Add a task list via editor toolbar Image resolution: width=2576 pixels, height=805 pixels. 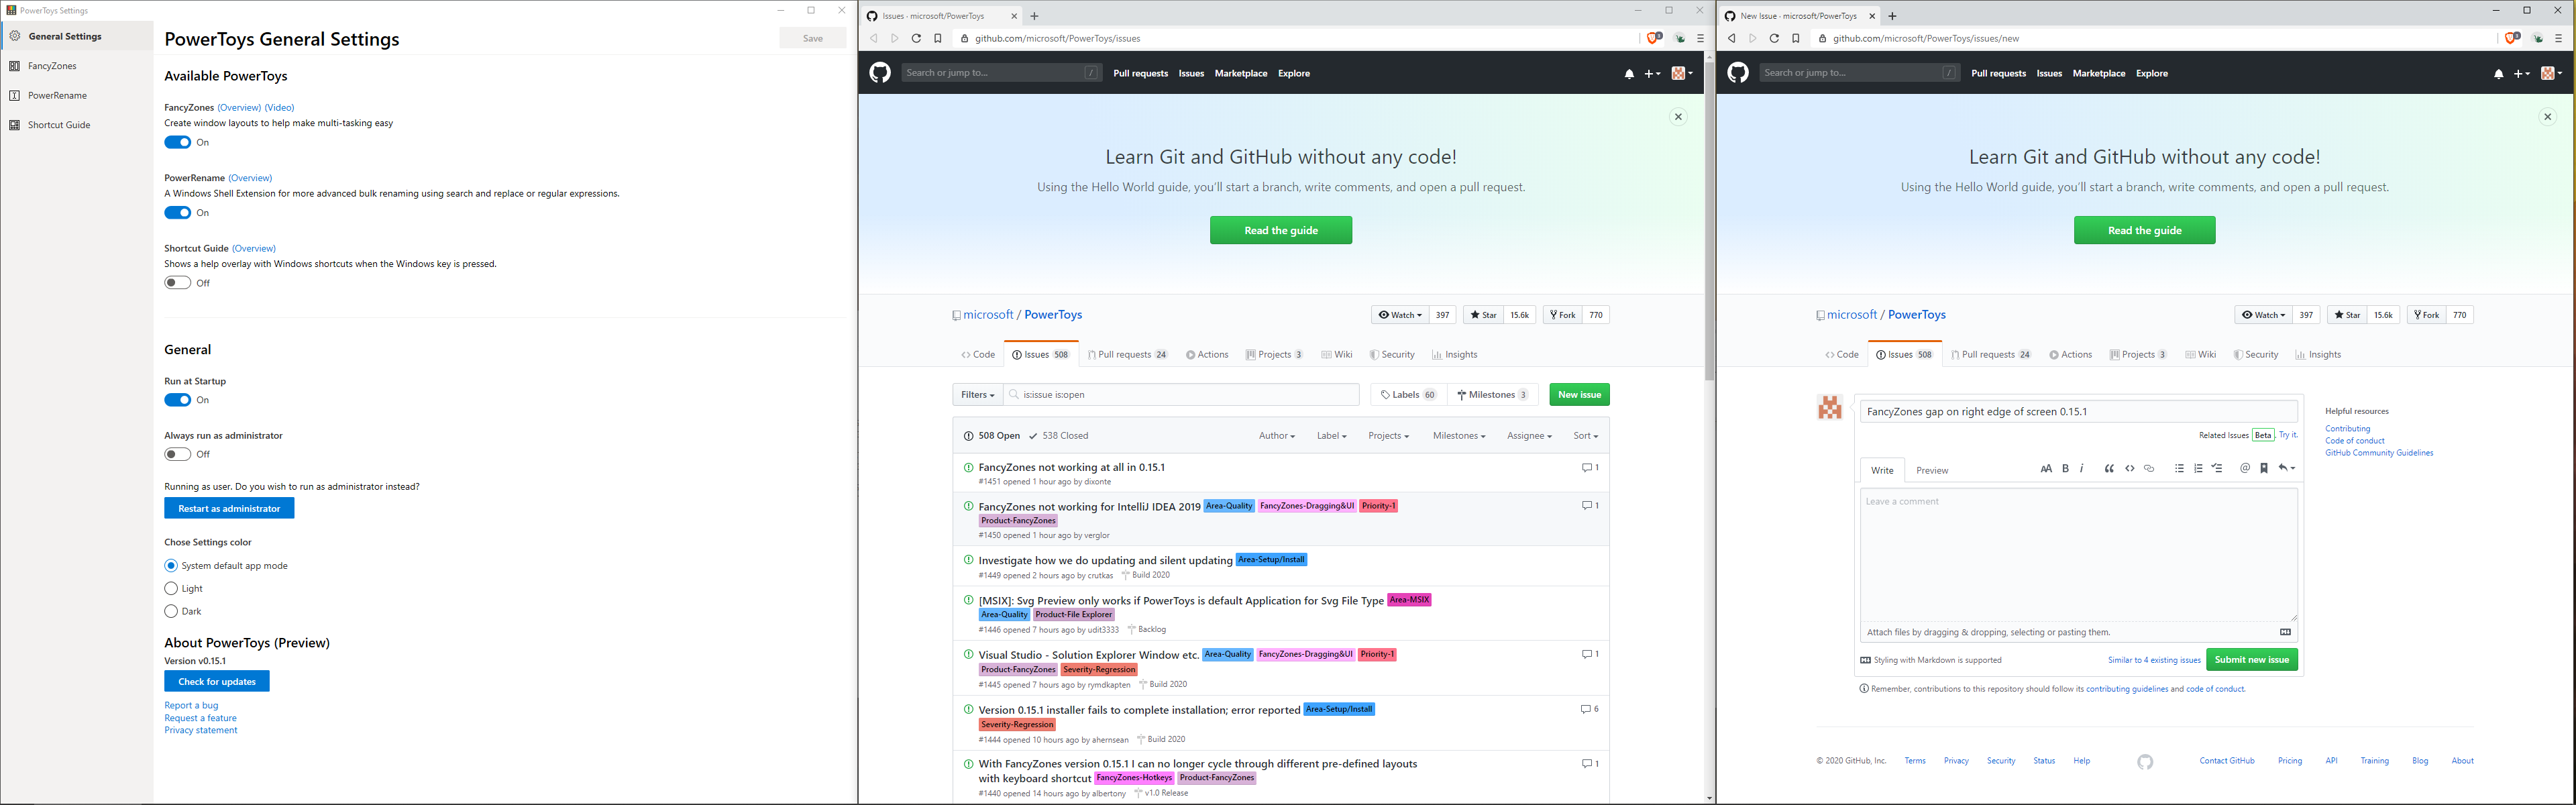tap(2217, 468)
